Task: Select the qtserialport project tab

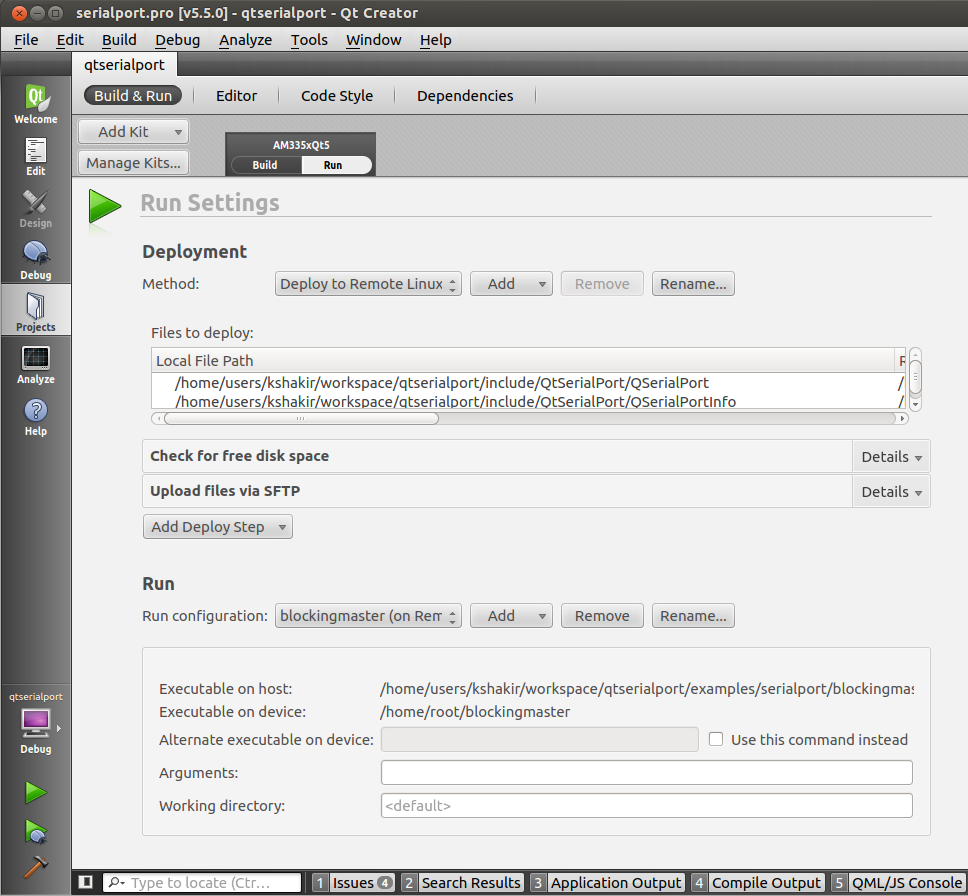Action: click(x=124, y=65)
